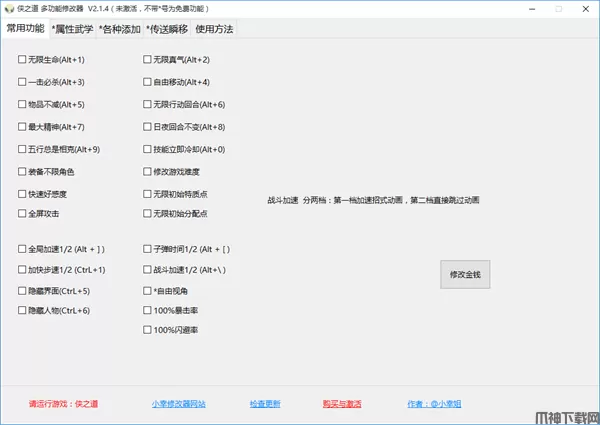Check 无限行动回合(Alt+6) option
The height and width of the screenshot is (425, 600).
pos(147,104)
